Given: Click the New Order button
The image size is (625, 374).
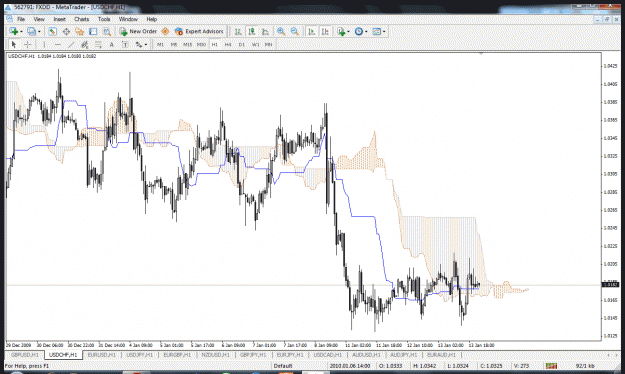Looking at the screenshot, I should click(x=138, y=31).
